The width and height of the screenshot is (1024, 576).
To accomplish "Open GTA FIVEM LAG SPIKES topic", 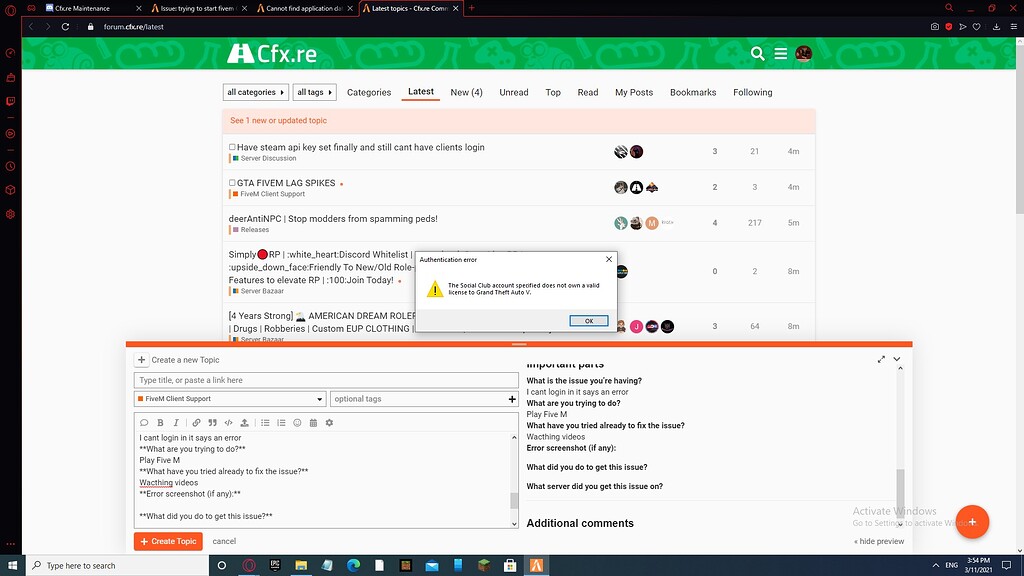I will (286, 183).
